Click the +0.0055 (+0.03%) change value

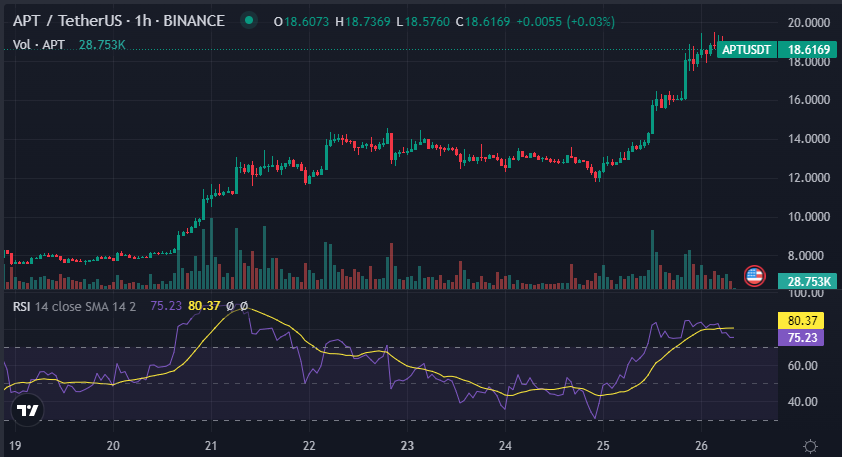click(566, 22)
